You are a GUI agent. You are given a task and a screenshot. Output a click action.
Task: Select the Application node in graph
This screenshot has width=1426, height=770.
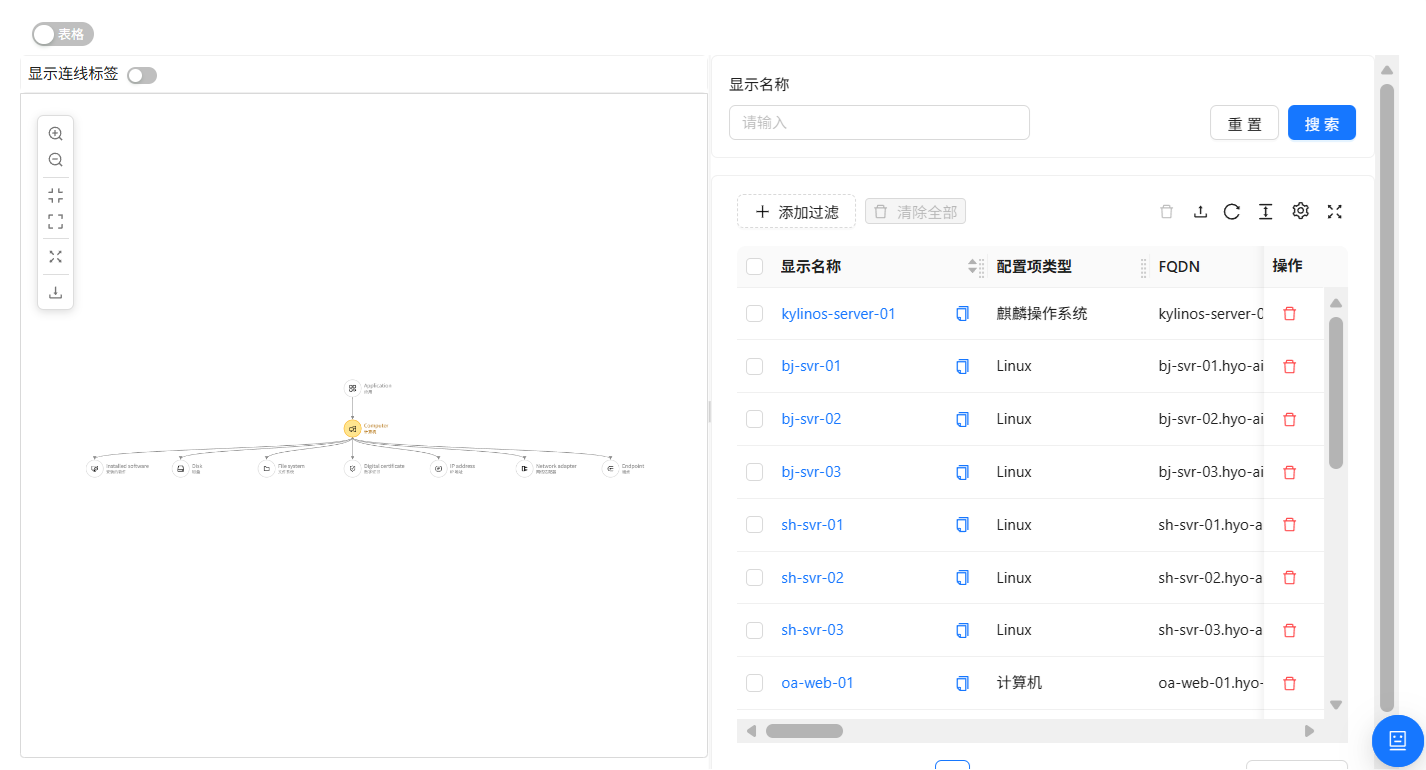point(352,388)
